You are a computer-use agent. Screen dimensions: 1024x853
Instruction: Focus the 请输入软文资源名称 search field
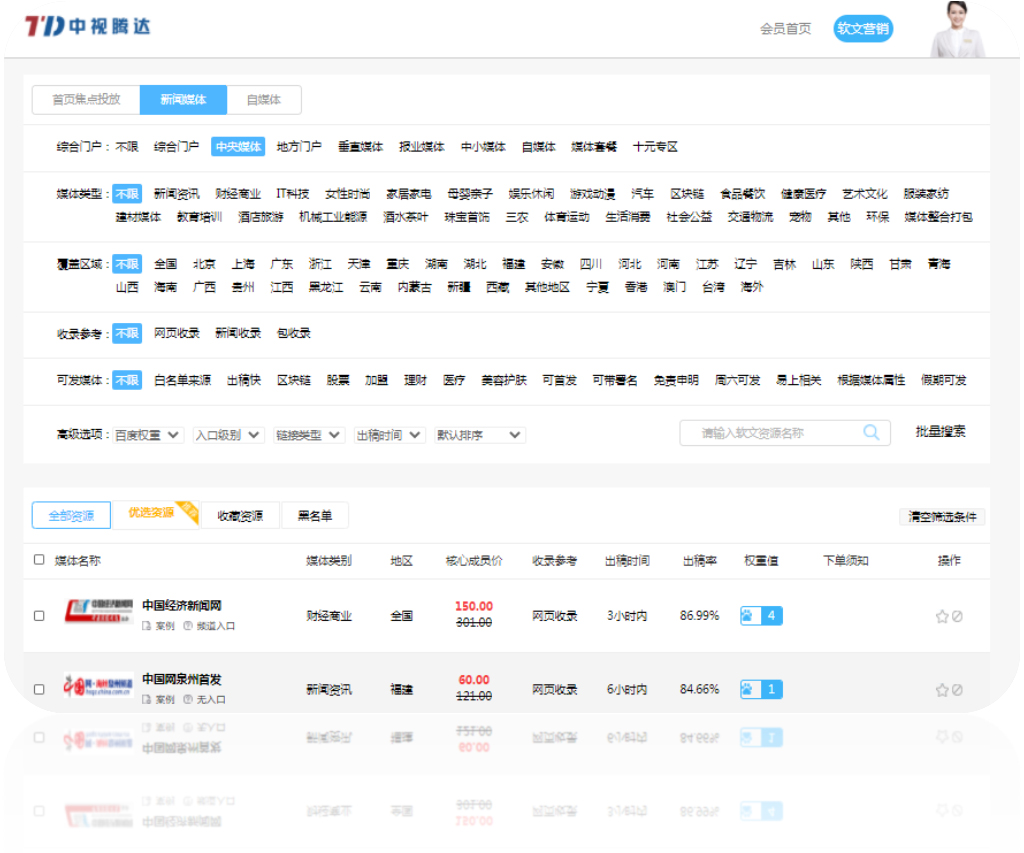pos(785,433)
